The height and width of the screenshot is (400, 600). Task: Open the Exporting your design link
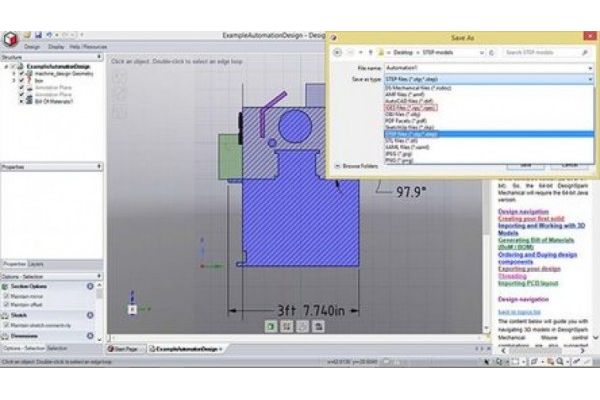(529, 269)
